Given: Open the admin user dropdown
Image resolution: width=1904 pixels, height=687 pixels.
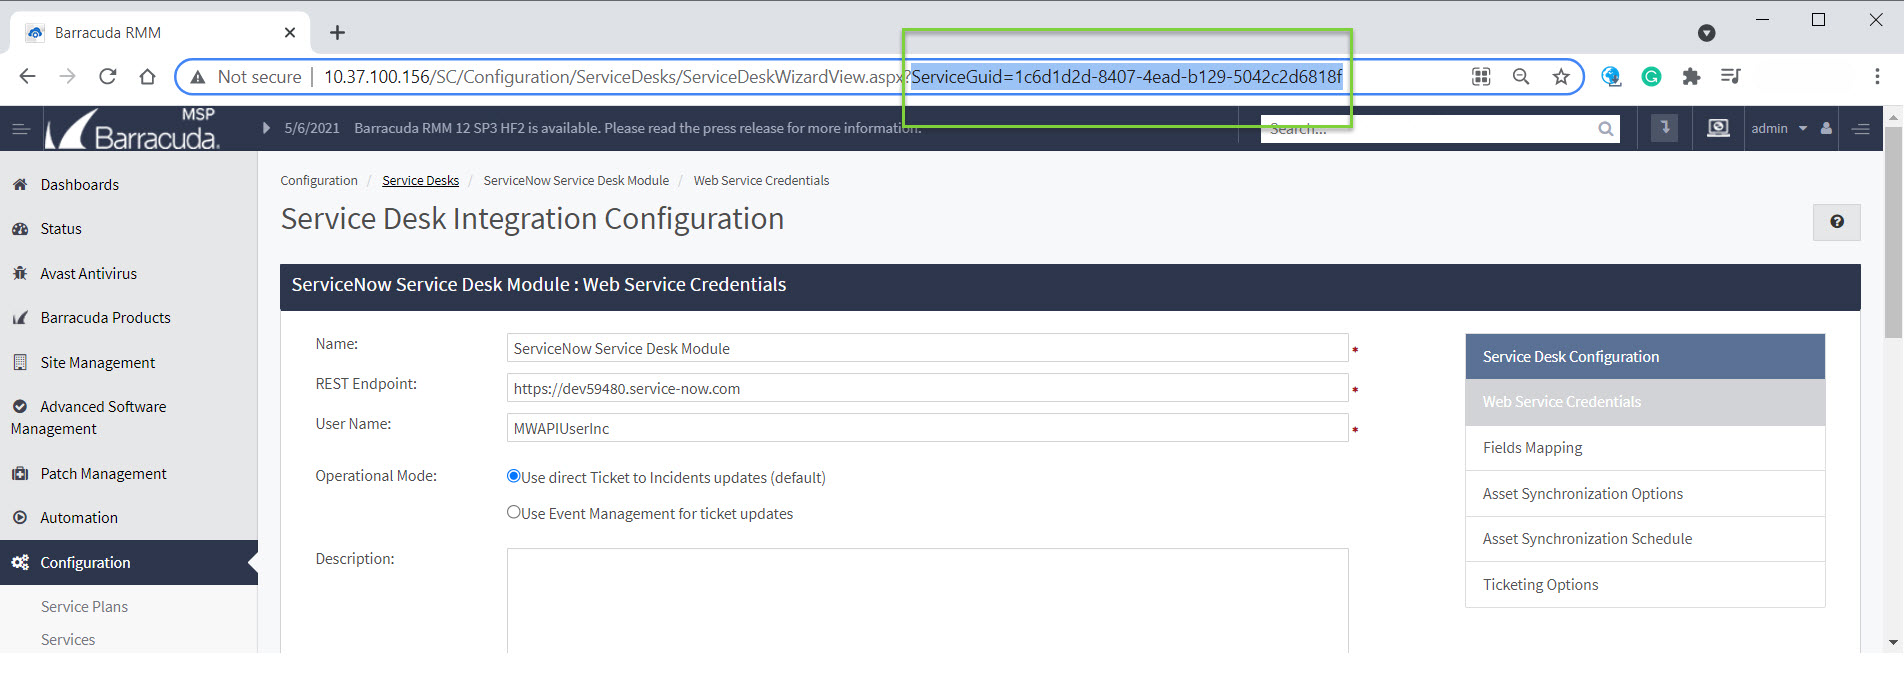Looking at the screenshot, I should click(x=1779, y=128).
